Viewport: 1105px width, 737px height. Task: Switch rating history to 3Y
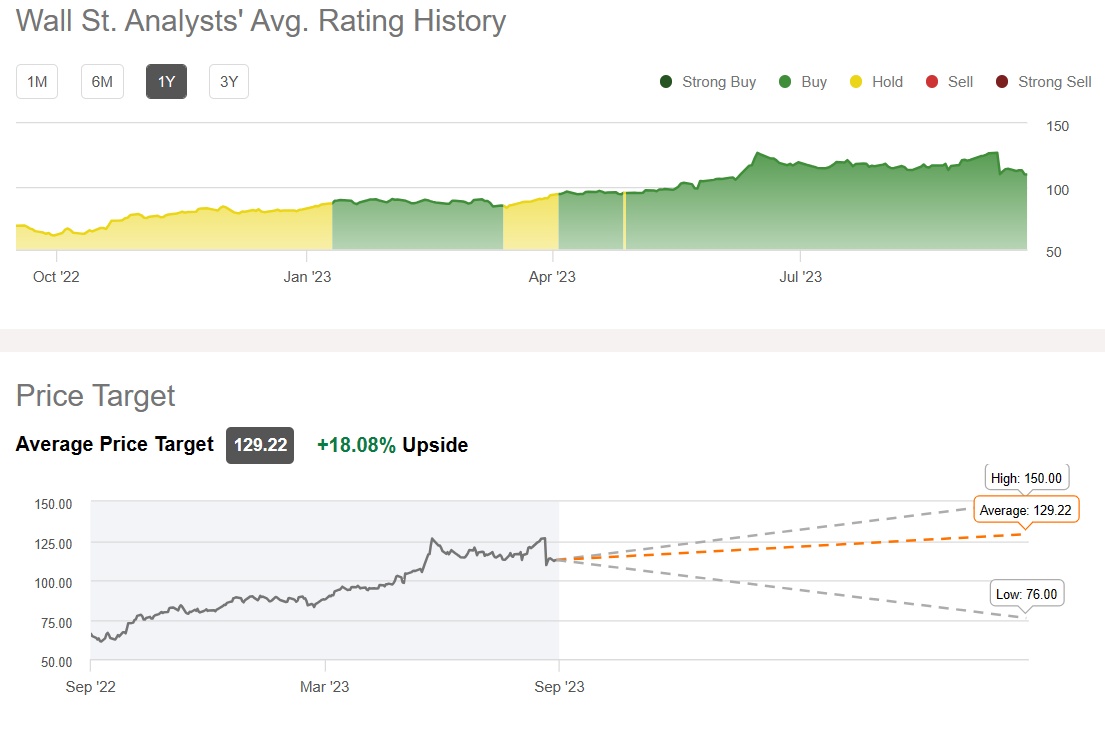[x=229, y=82]
